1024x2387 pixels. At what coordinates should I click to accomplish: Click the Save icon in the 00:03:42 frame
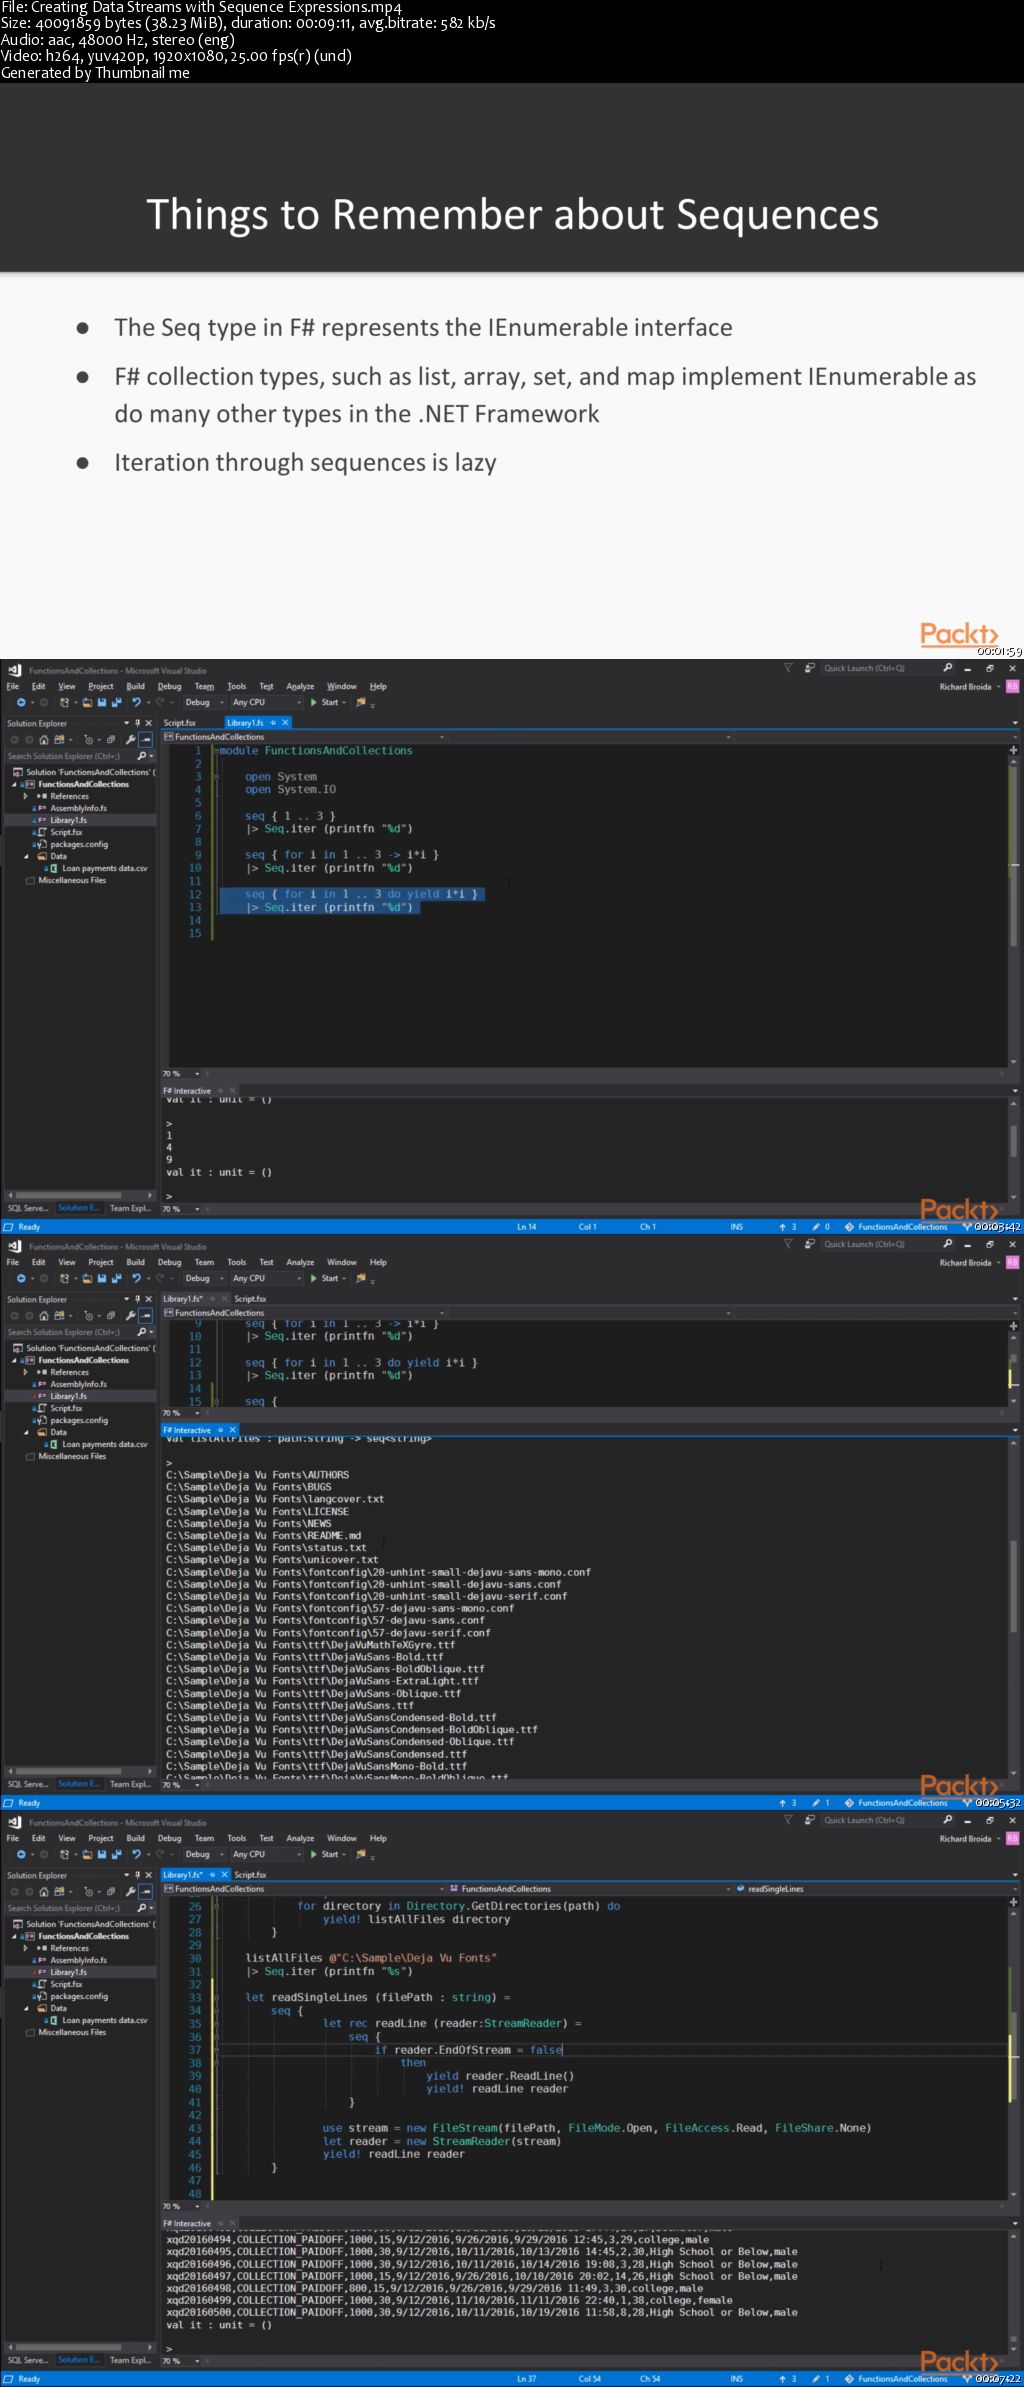pyautogui.click(x=102, y=702)
